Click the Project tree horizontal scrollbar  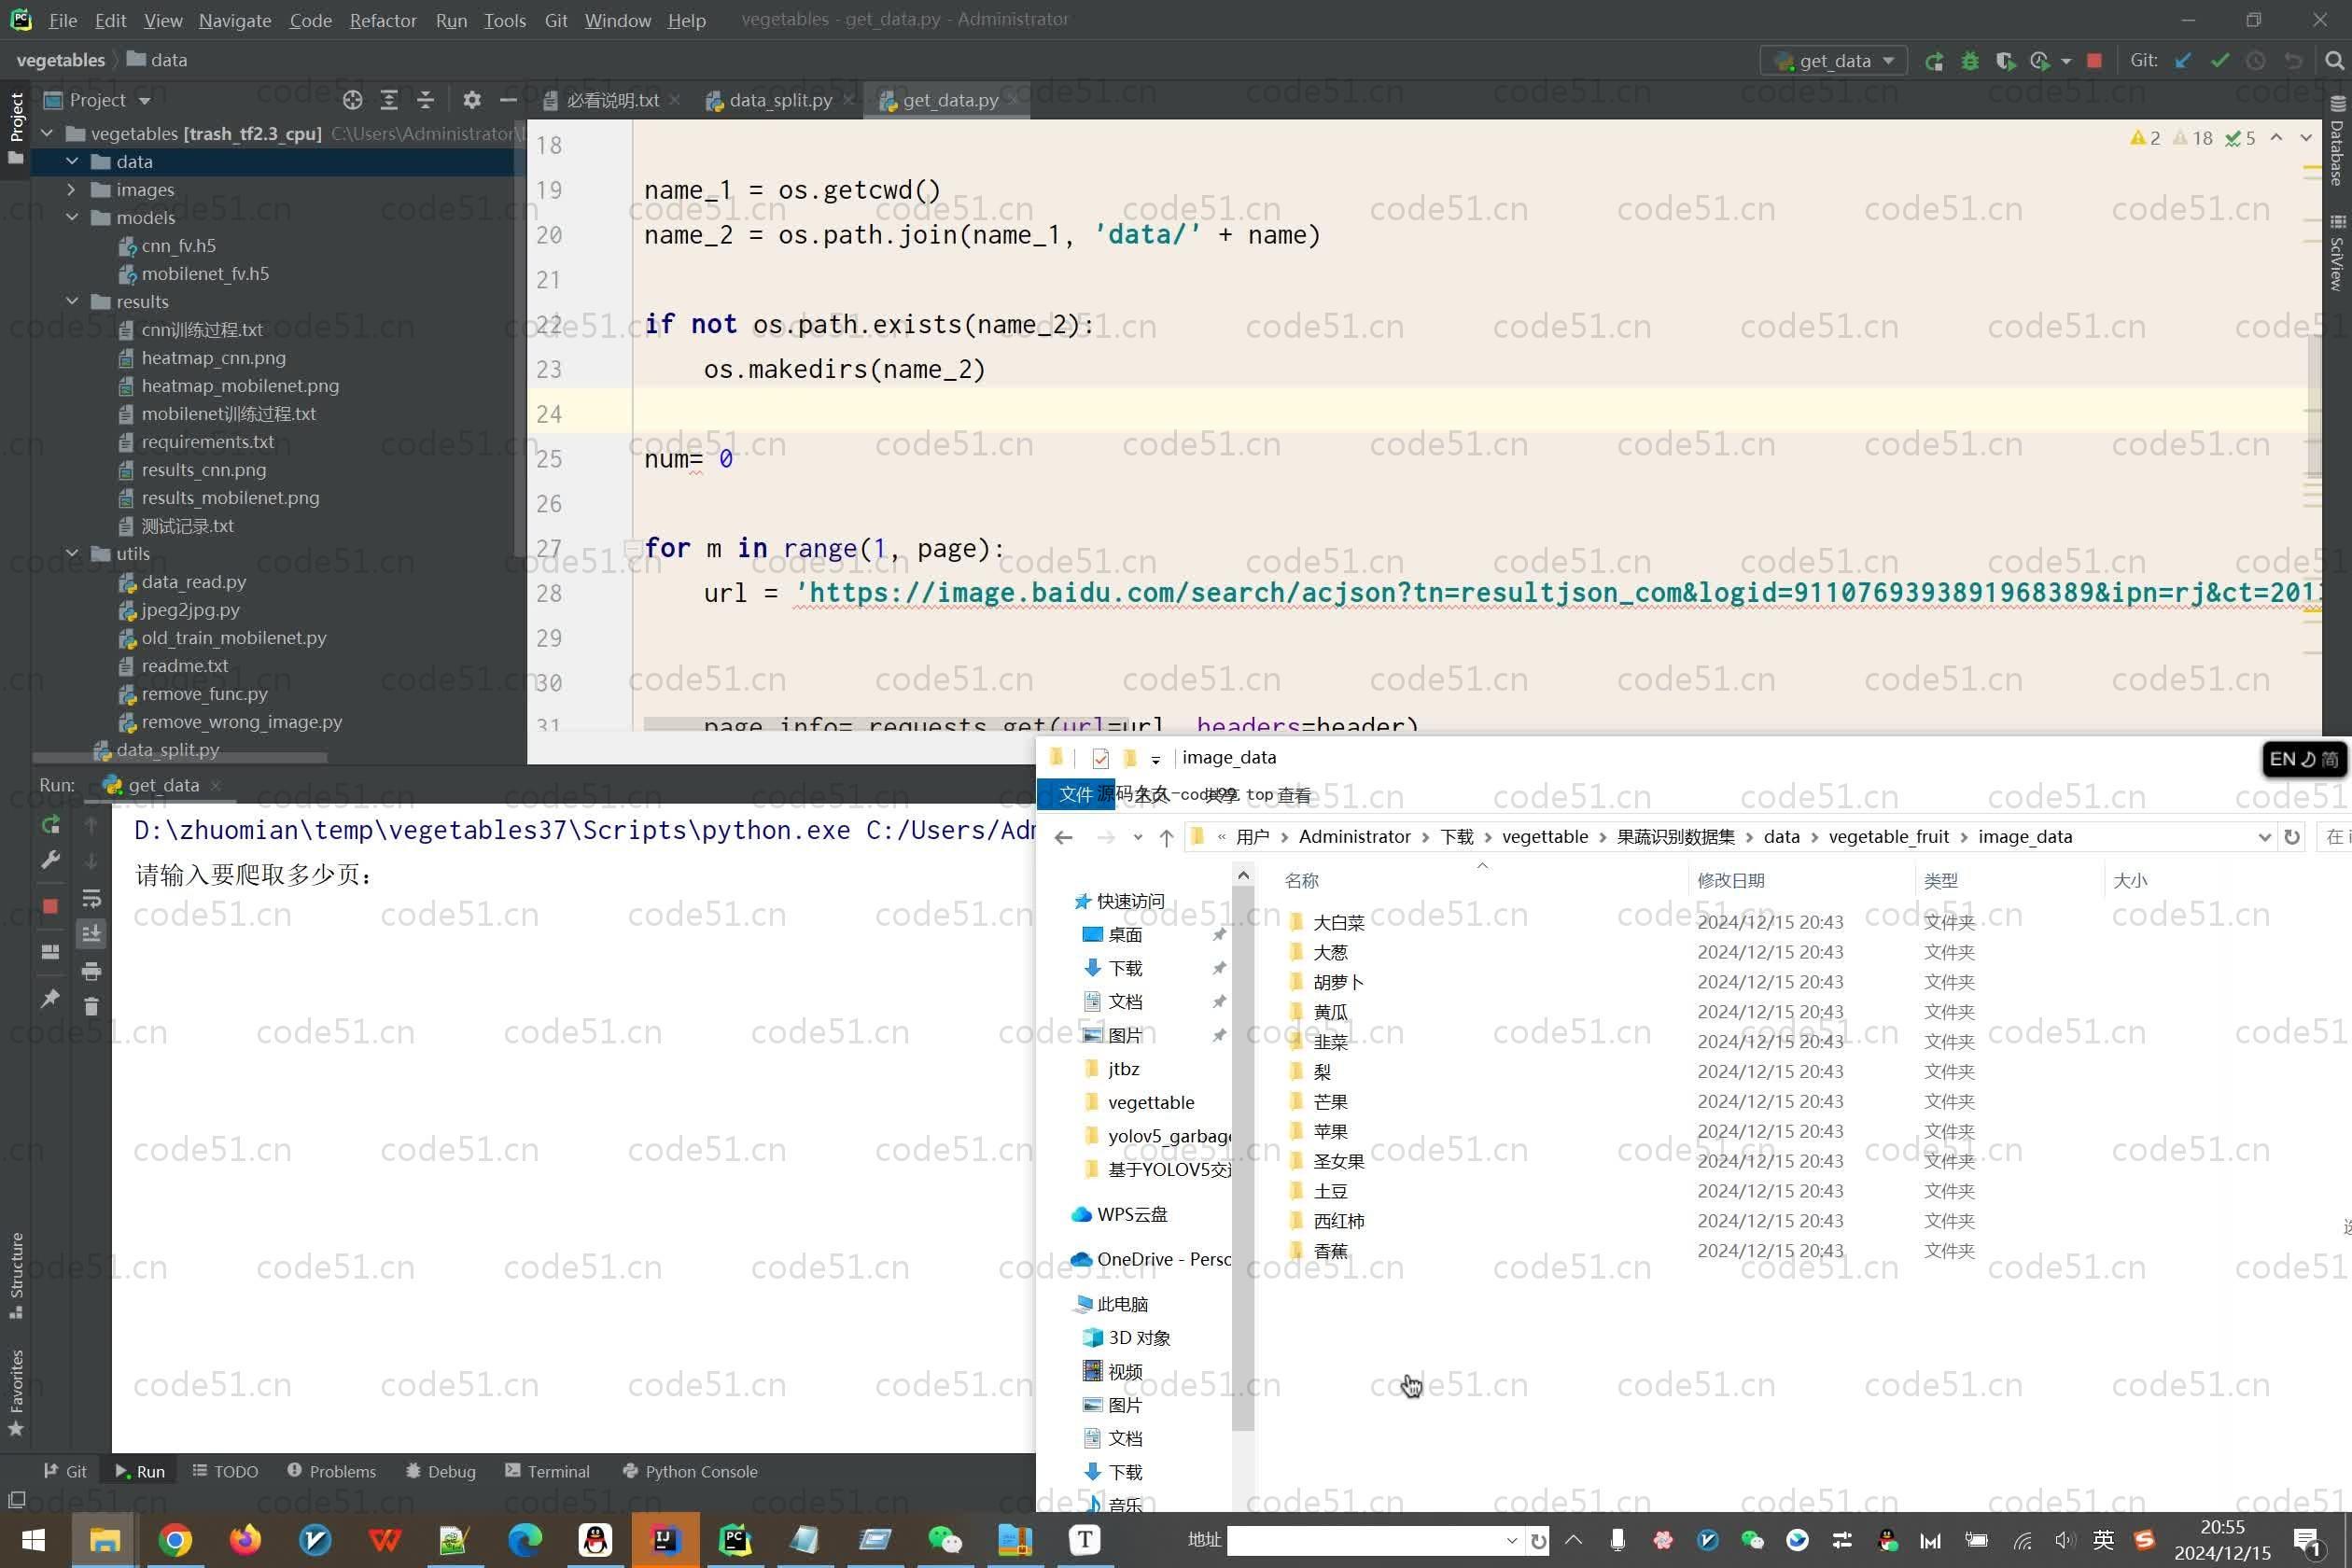pos(180,758)
